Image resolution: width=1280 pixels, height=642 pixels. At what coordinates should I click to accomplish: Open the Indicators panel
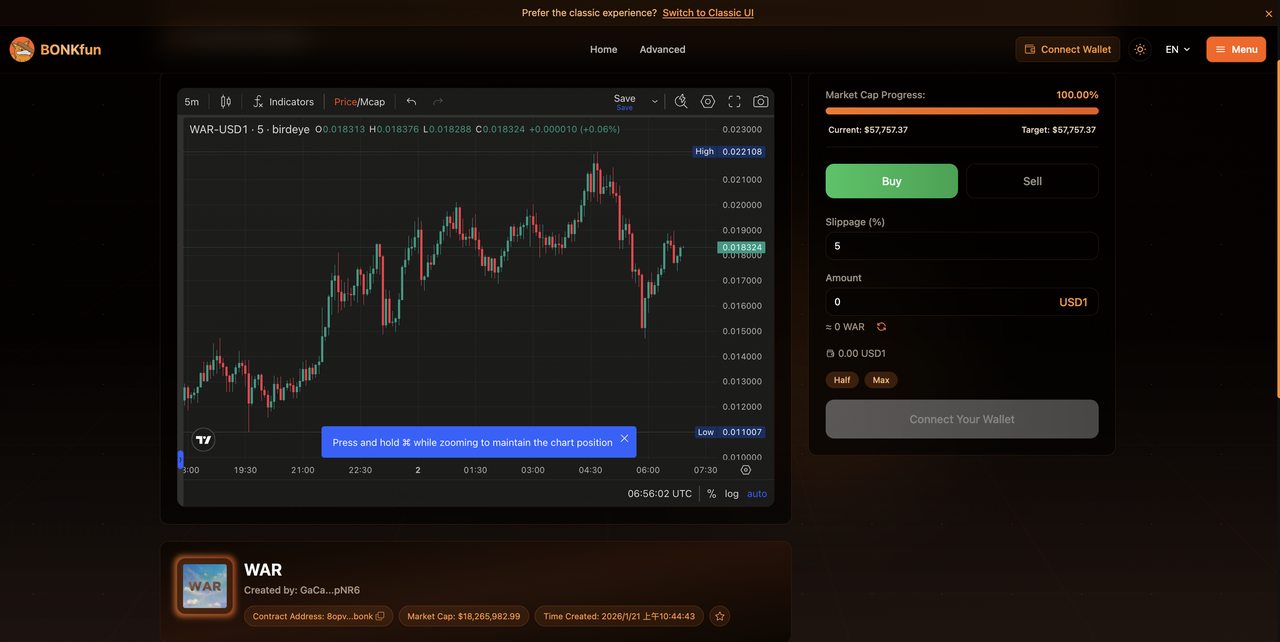coord(283,102)
